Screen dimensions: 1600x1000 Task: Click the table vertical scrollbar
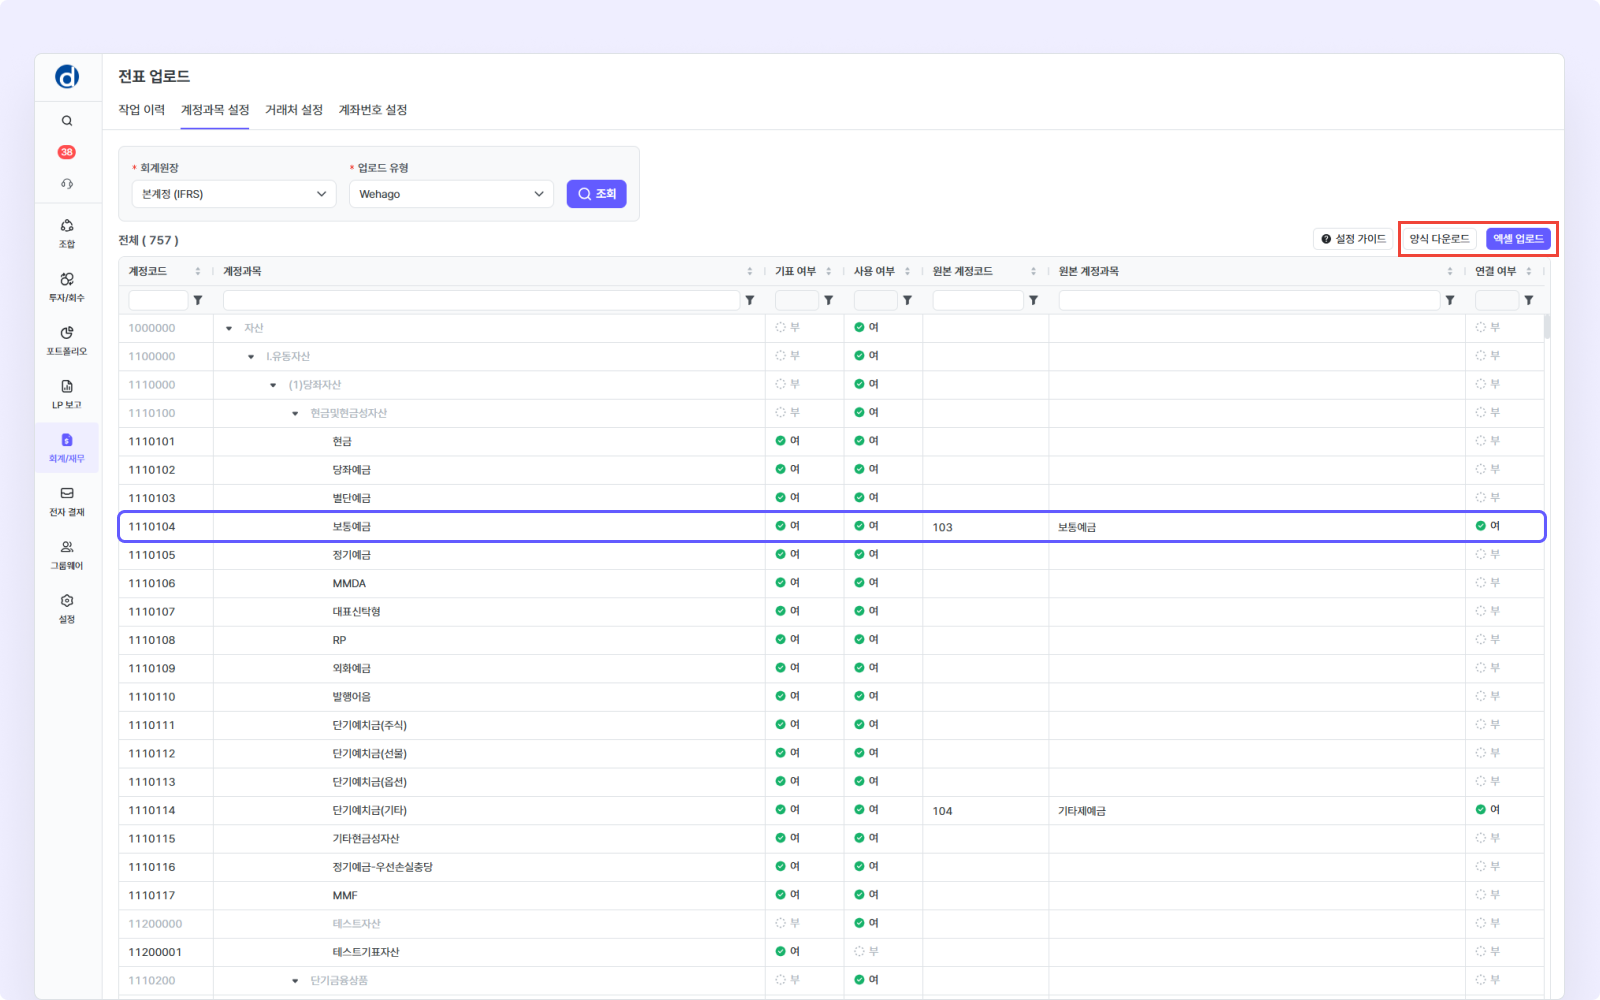tap(1548, 328)
